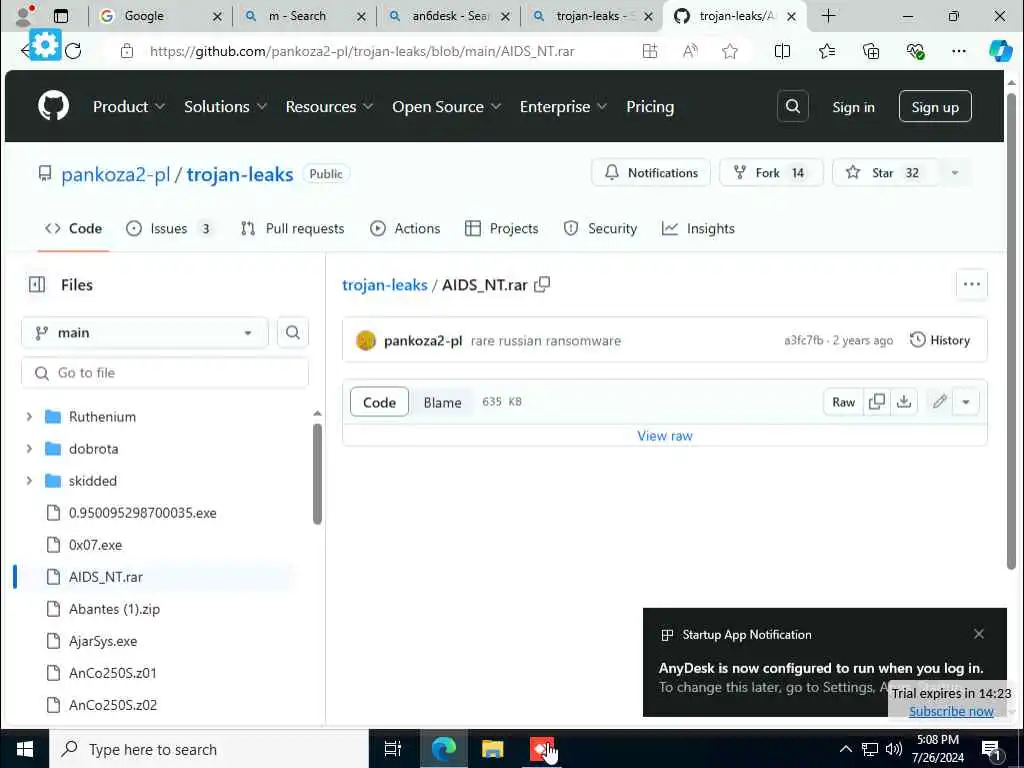
Task: Click the Sign in link
Action: click(853, 106)
